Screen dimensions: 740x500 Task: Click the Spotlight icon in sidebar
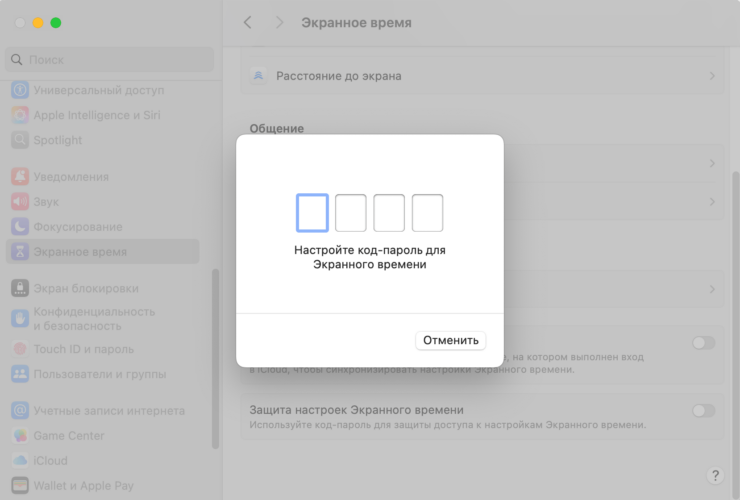[20, 140]
